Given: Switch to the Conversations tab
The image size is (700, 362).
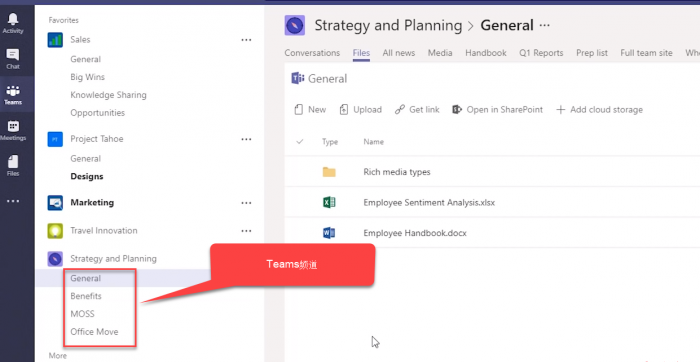Looking at the screenshot, I should click(x=312, y=53).
